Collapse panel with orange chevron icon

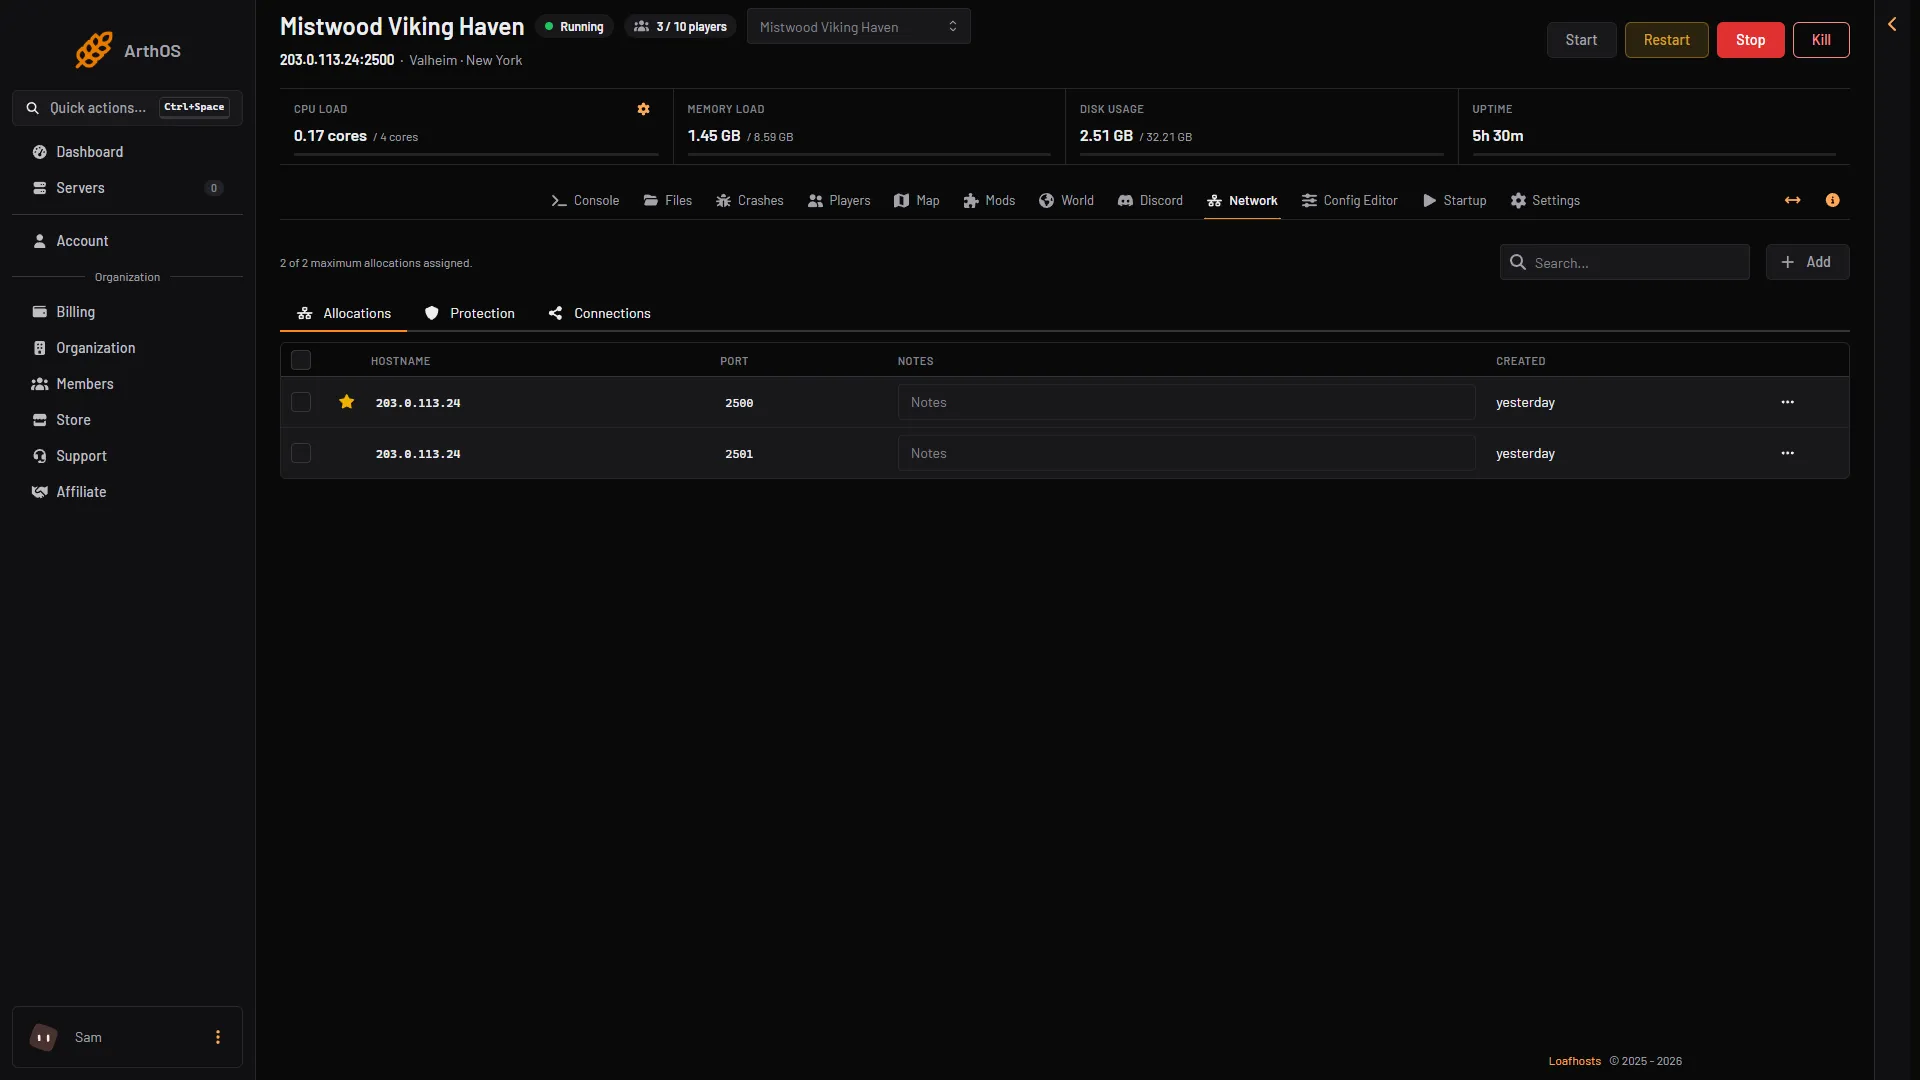point(1892,24)
